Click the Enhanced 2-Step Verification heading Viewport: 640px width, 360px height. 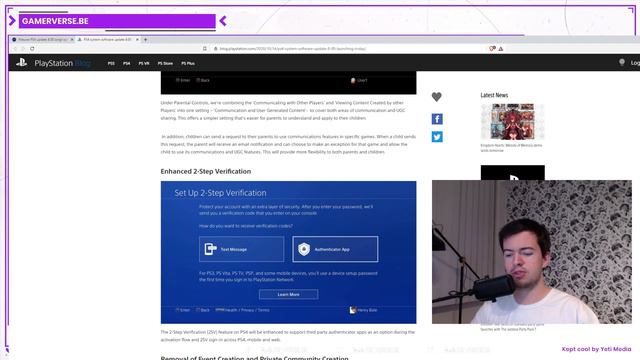tap(206, 171)
